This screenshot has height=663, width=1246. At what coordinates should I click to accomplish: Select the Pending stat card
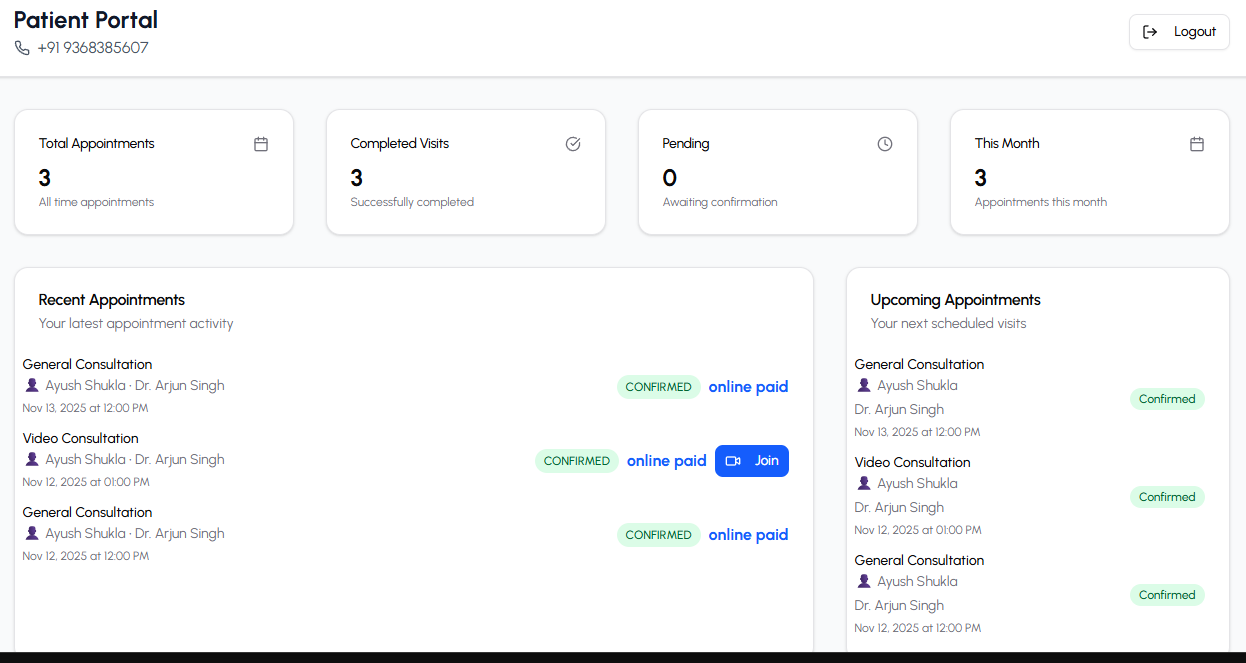click(x=778, y=172)
